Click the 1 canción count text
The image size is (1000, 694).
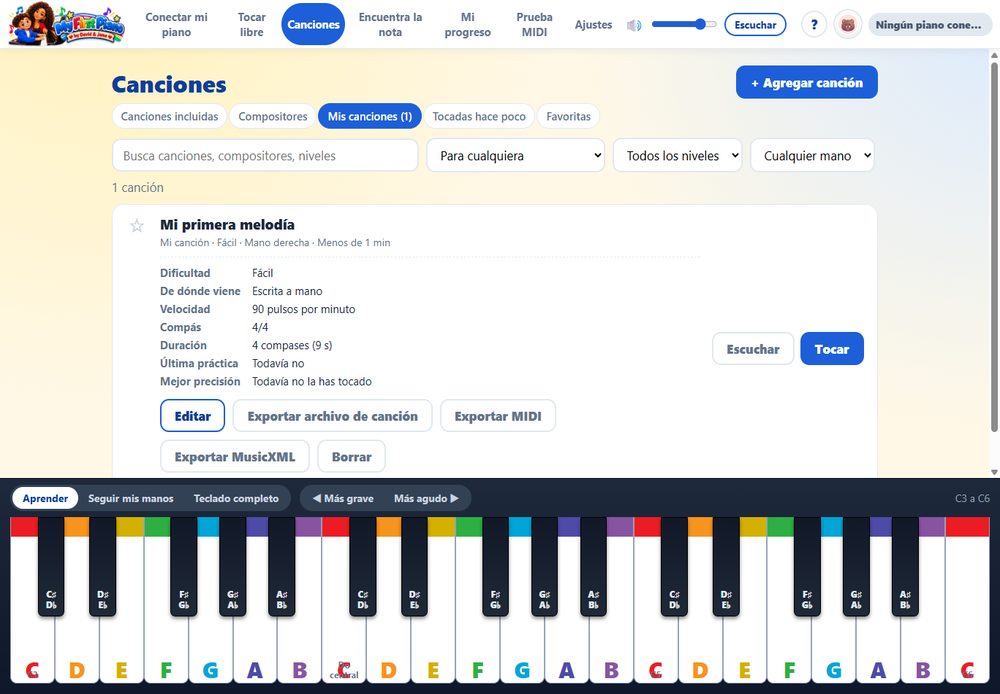[138, 188]
